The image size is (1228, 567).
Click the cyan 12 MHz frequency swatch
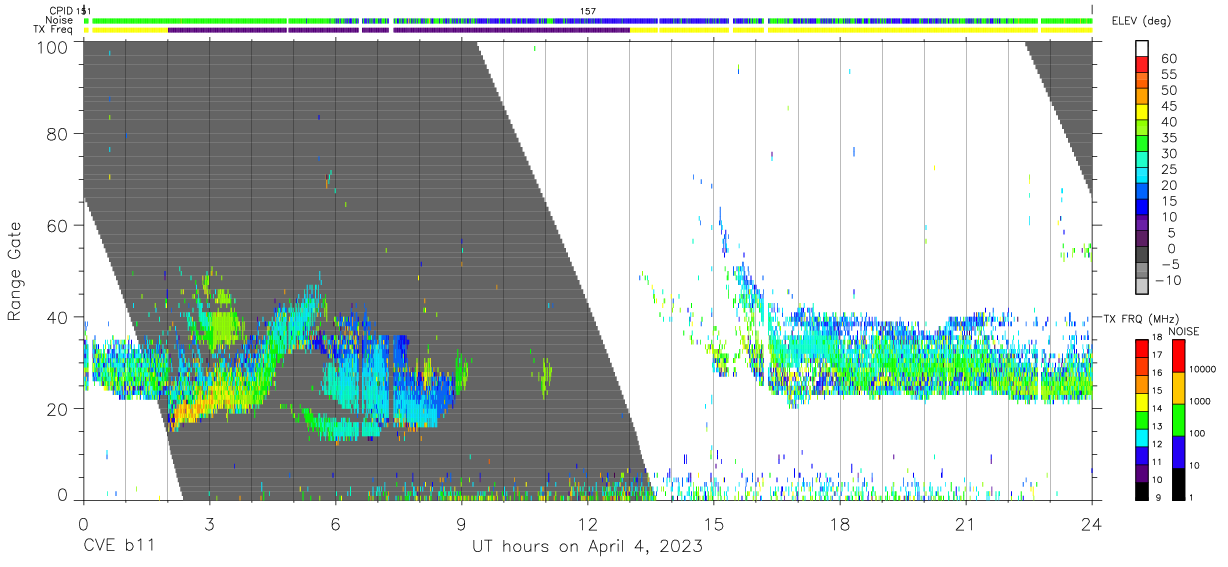tap(1142, 438)
